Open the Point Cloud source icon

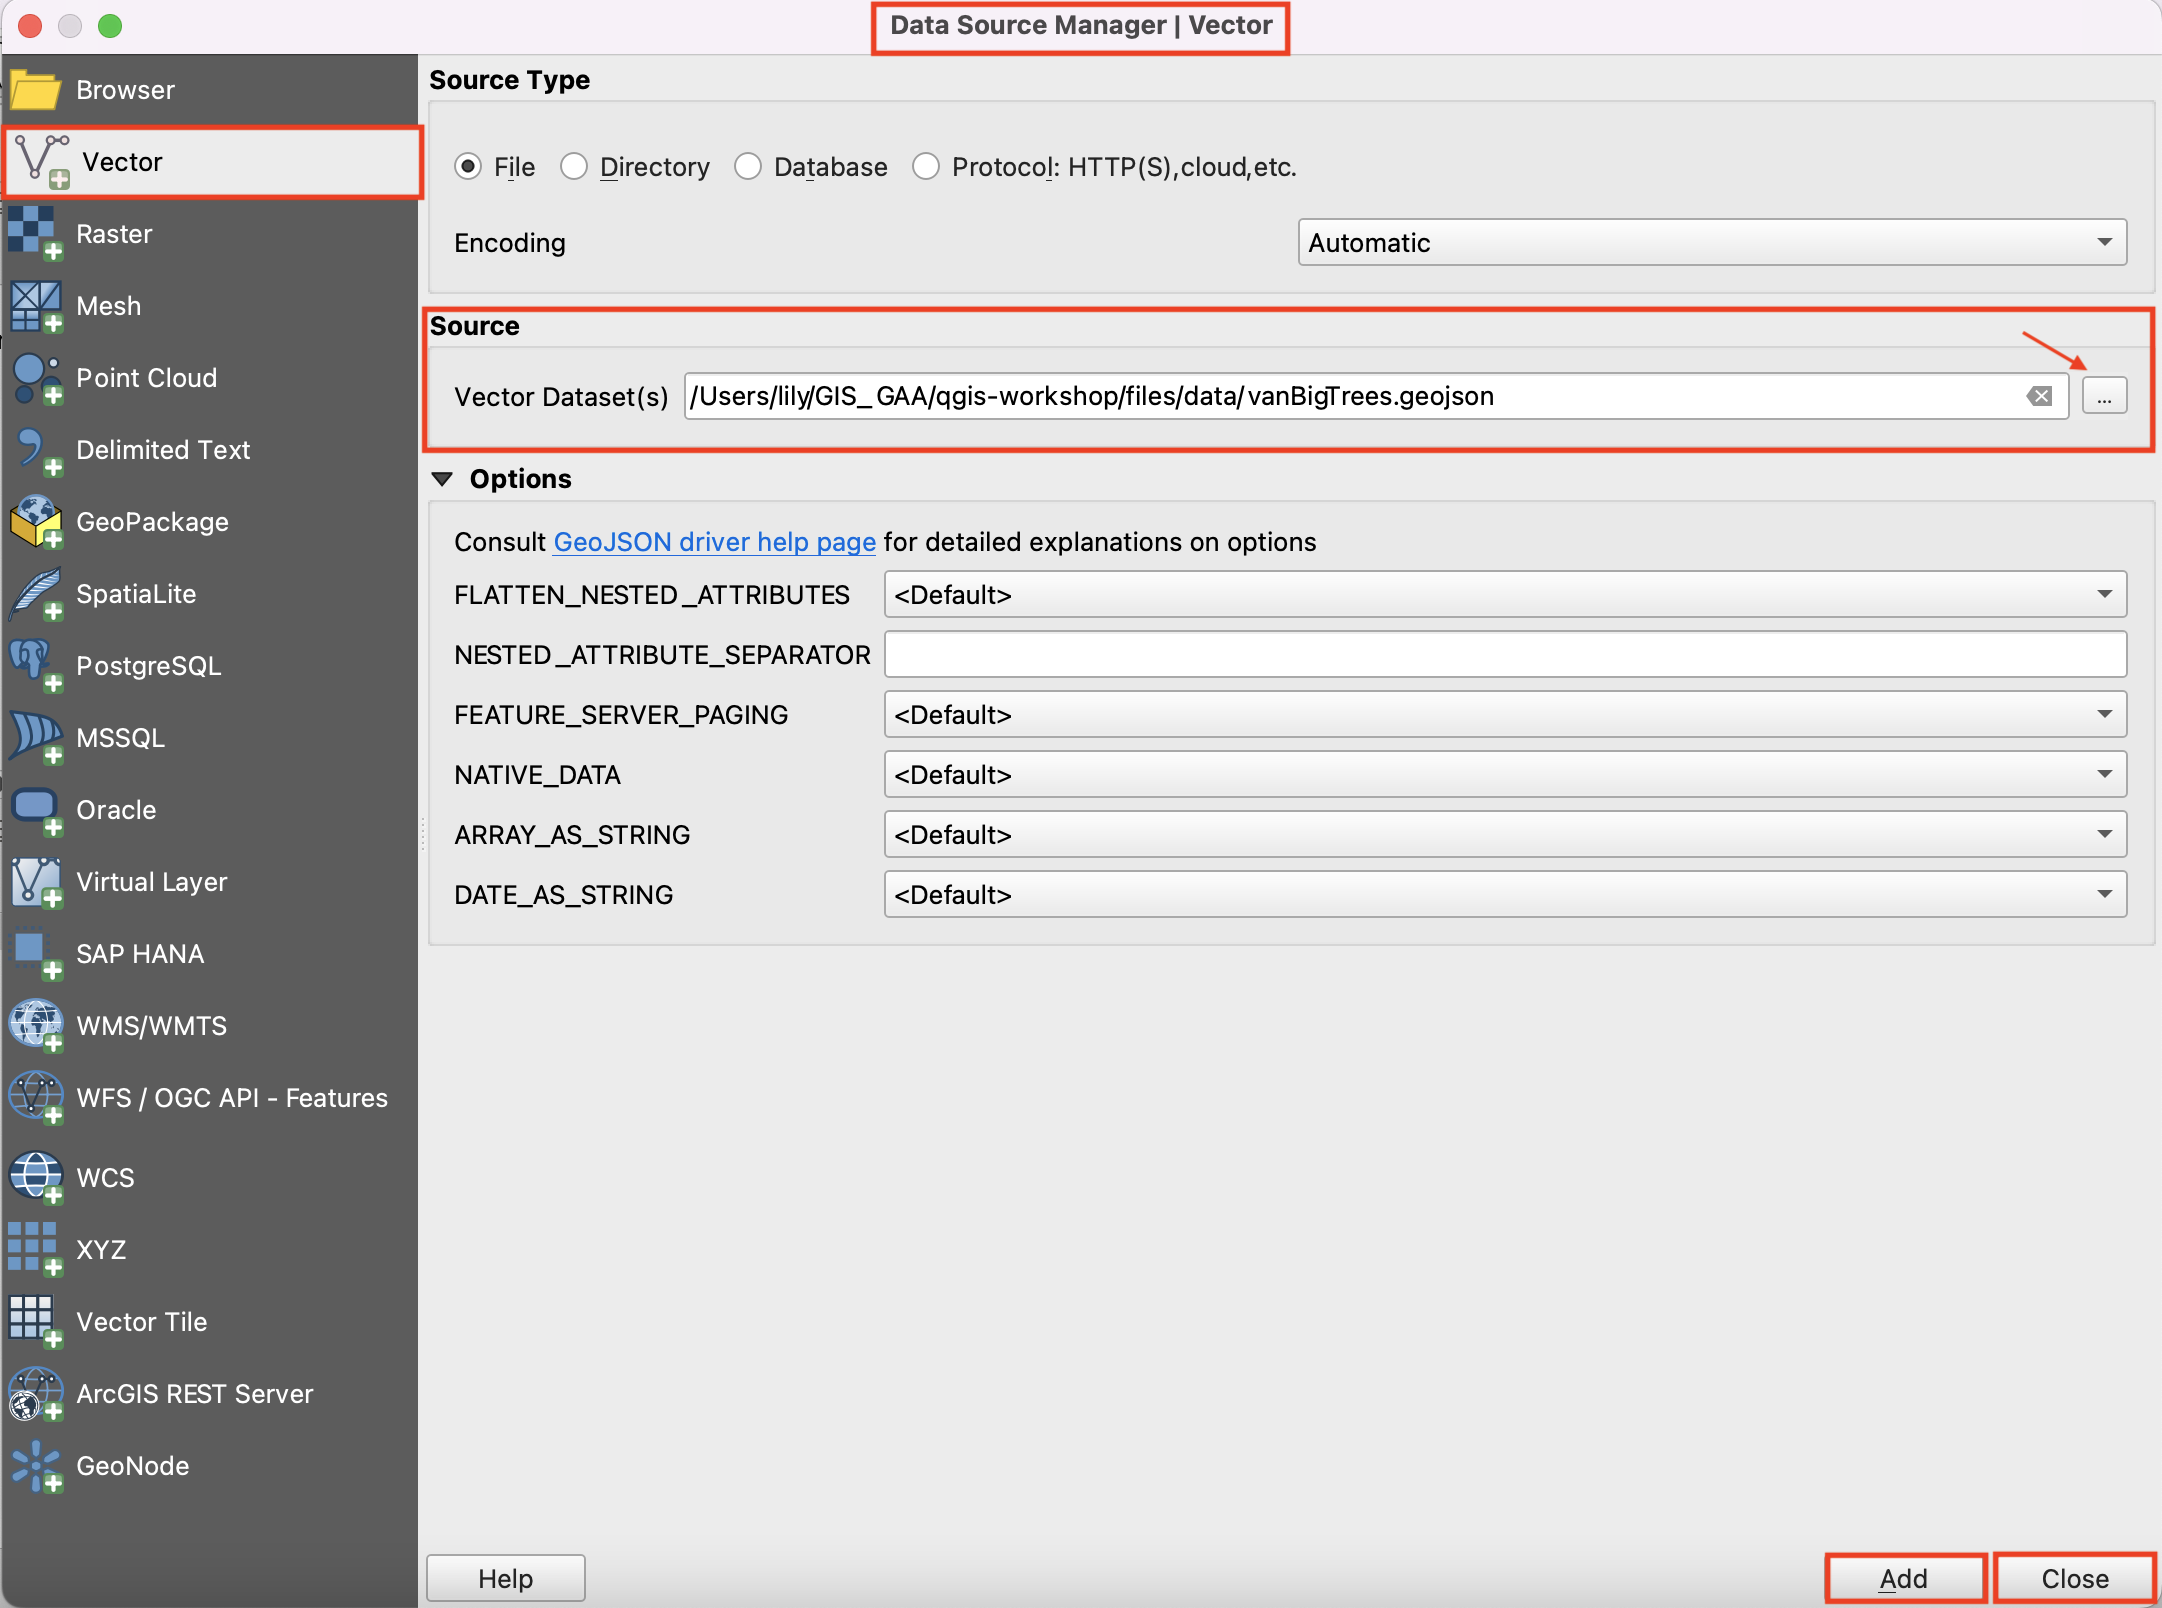point(34,377)
